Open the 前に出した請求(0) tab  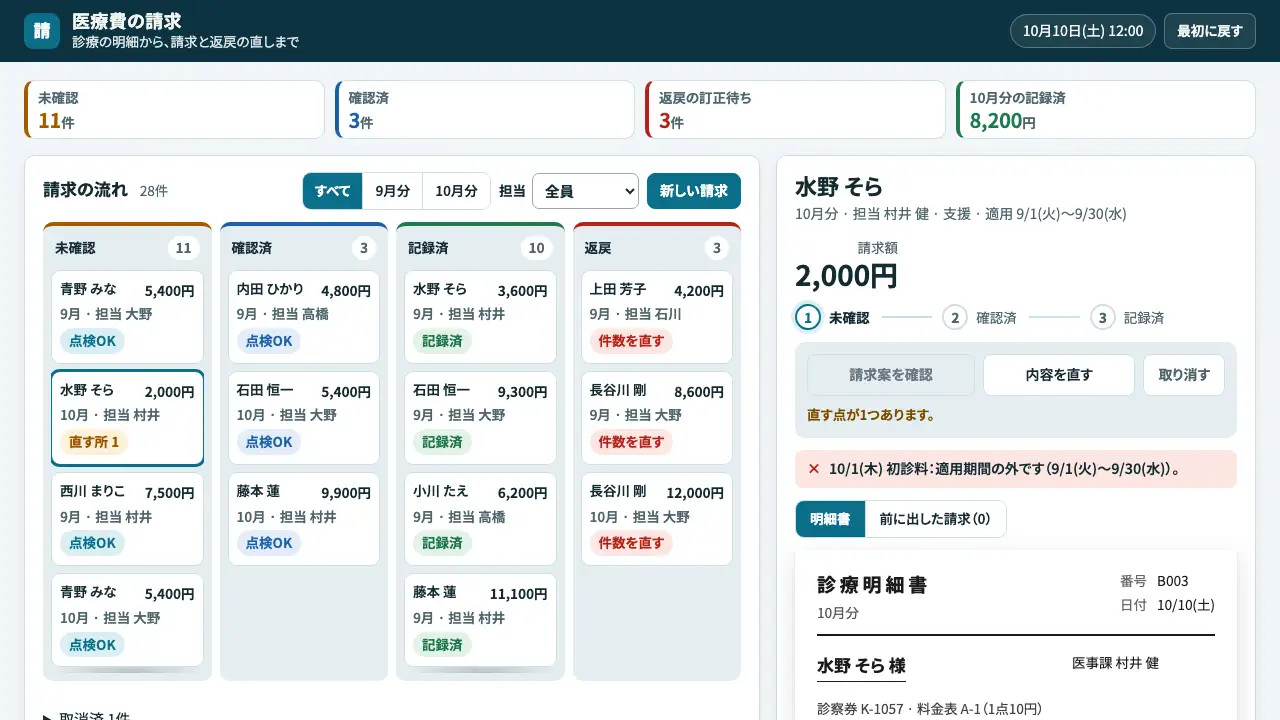pyautogui.click(x=935, y=519)
